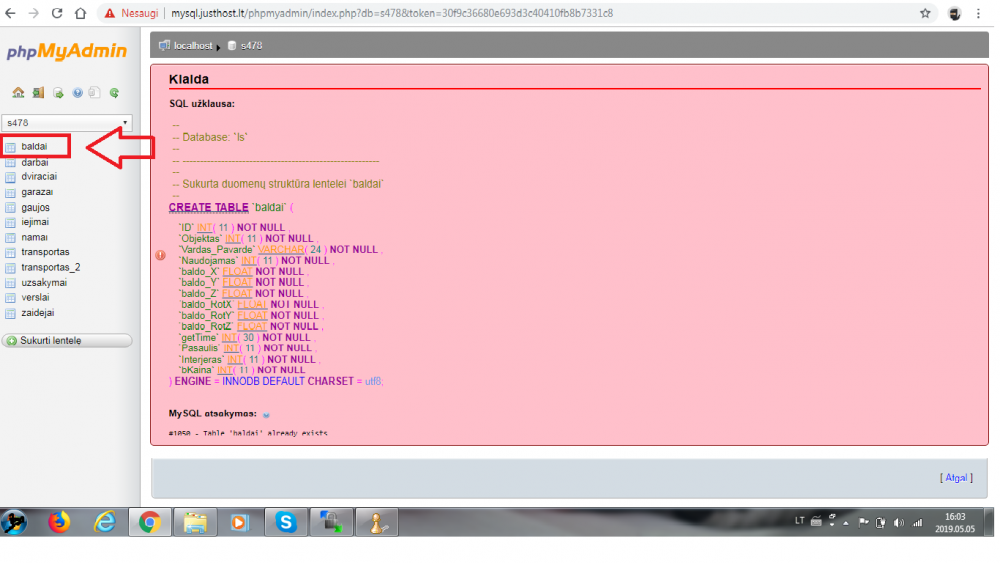Click the Sukurti lentele button
1000x563 pixels.
[x=67, y=340]
